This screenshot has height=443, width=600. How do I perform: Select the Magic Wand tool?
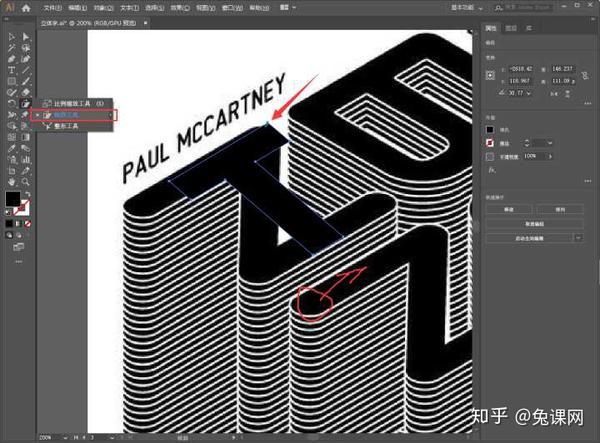pyautogui.click(x=11, y=48)
